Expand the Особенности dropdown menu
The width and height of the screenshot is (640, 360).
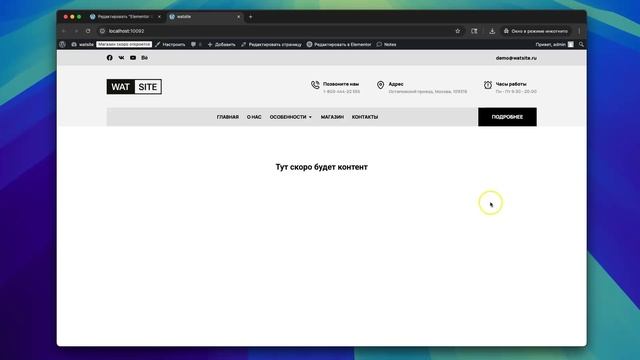click(x=291, y=117)
